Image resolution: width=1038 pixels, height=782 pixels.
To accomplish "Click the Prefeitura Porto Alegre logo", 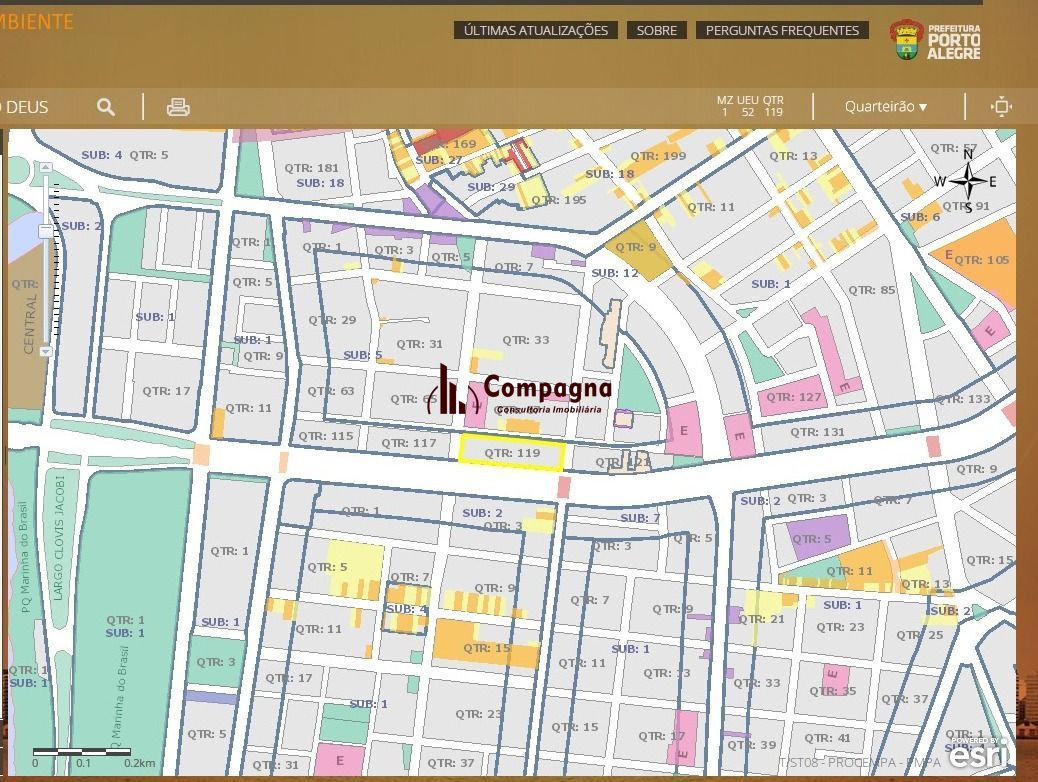I will (x=935, y=40).
